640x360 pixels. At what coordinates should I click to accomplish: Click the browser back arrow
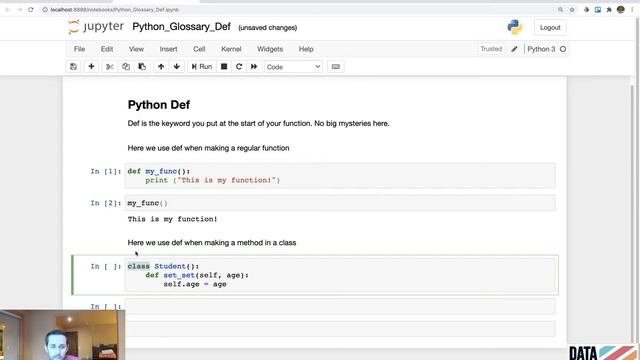coord(8,9)
